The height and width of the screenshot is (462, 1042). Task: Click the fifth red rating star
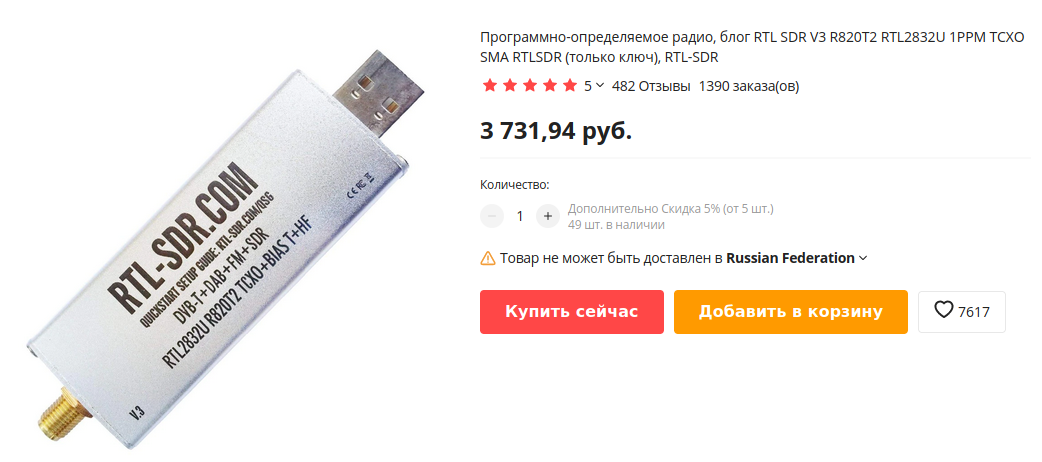(x=570, y=86)
